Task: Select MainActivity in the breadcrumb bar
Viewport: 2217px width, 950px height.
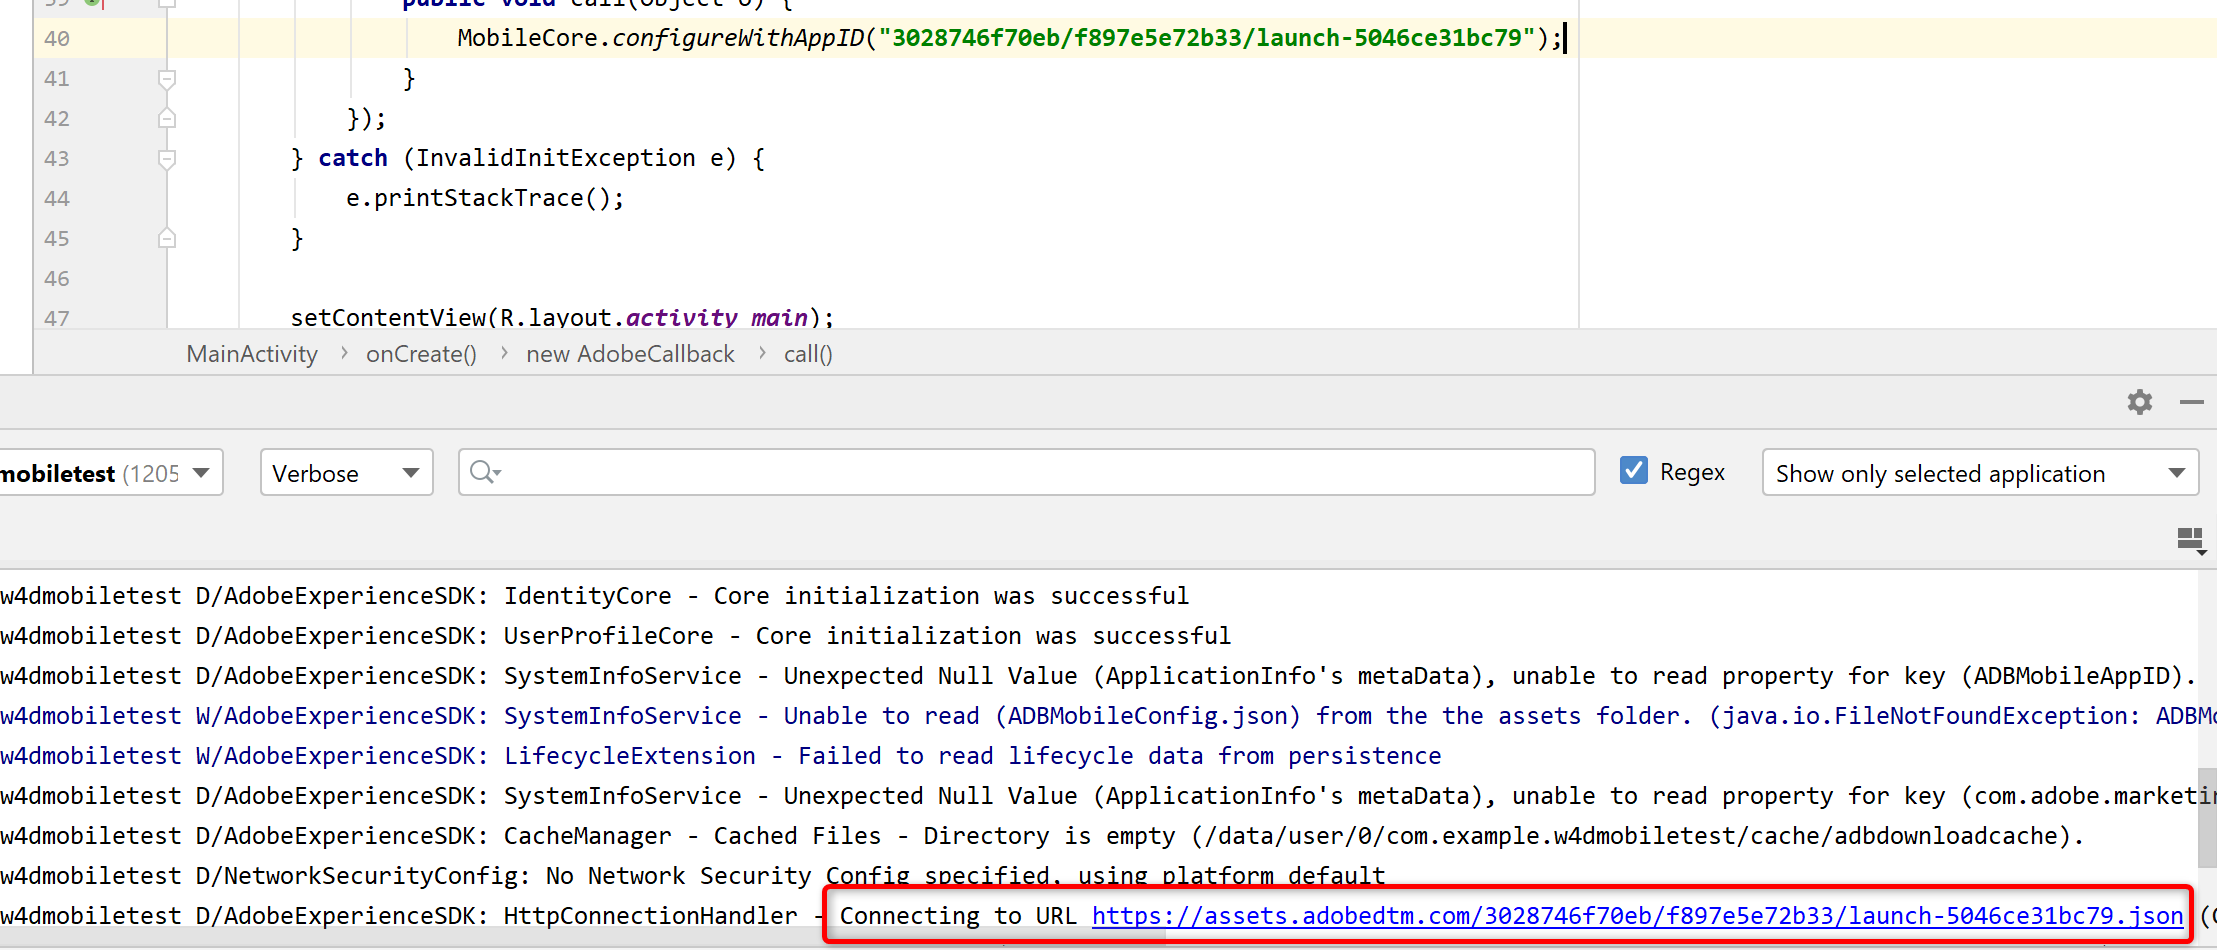Action: pos(252,354)
